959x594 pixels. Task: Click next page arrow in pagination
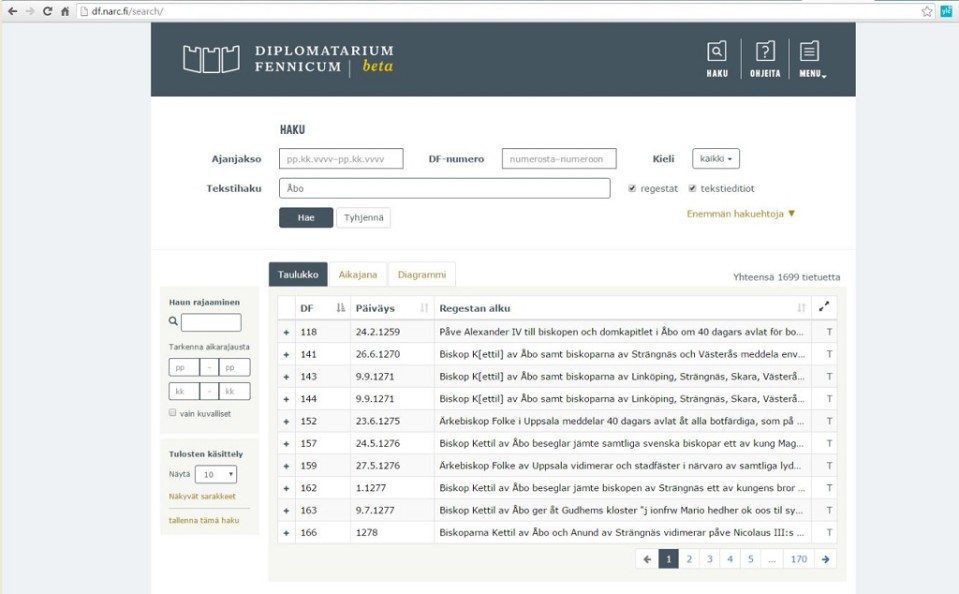(825, 559)
